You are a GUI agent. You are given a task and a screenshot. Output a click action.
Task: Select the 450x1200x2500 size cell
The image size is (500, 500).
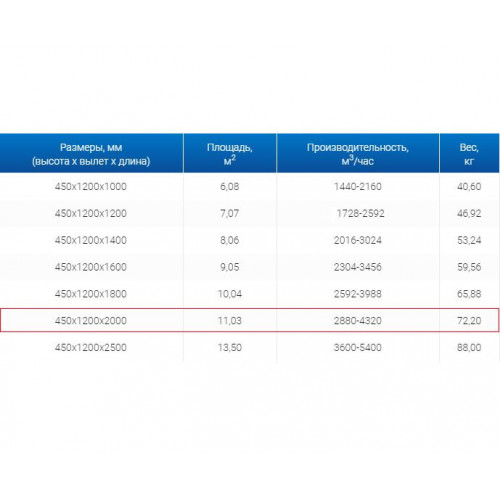(91, 347)
